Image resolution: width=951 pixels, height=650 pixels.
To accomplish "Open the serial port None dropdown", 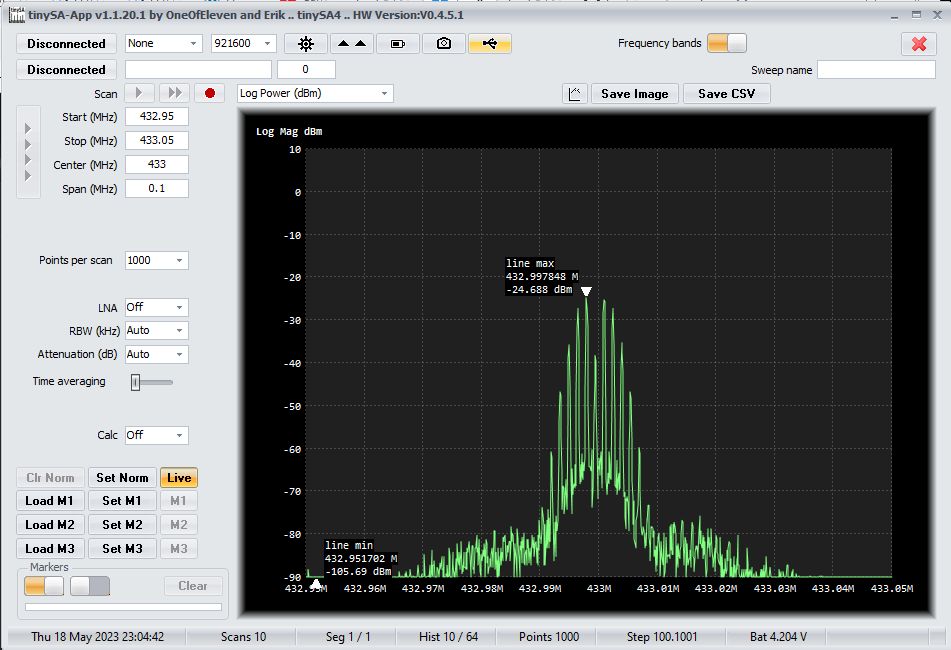I will tap(163, 43).
